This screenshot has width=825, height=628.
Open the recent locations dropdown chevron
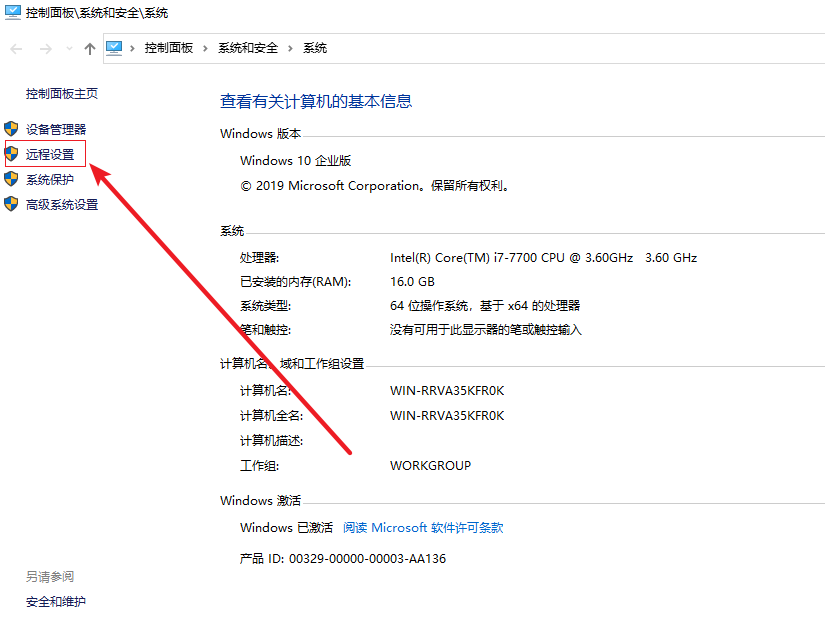68,49
